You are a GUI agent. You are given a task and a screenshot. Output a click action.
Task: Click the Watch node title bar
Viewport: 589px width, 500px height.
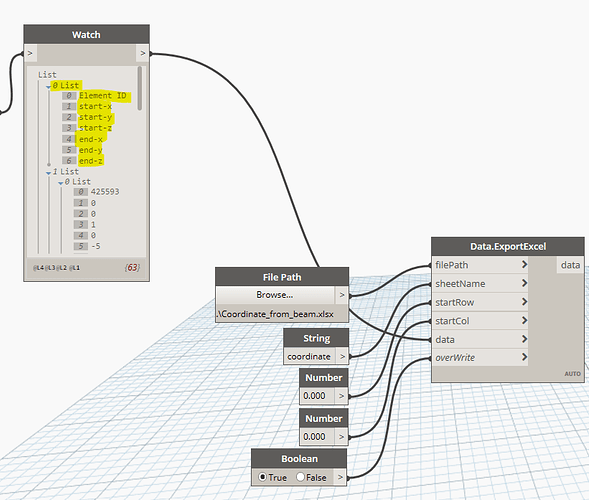(86, 35)
